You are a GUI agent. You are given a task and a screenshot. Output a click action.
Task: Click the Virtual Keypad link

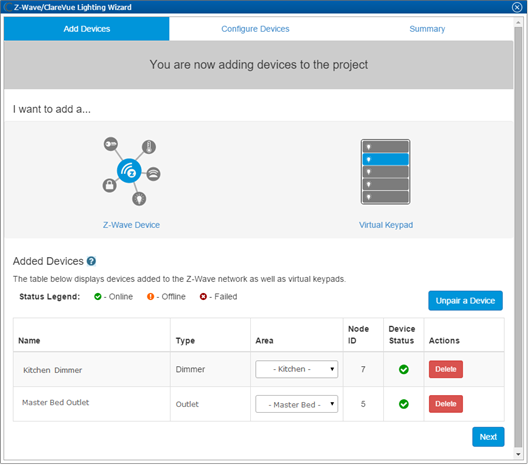pyautogui.click(x=386, y=225)
